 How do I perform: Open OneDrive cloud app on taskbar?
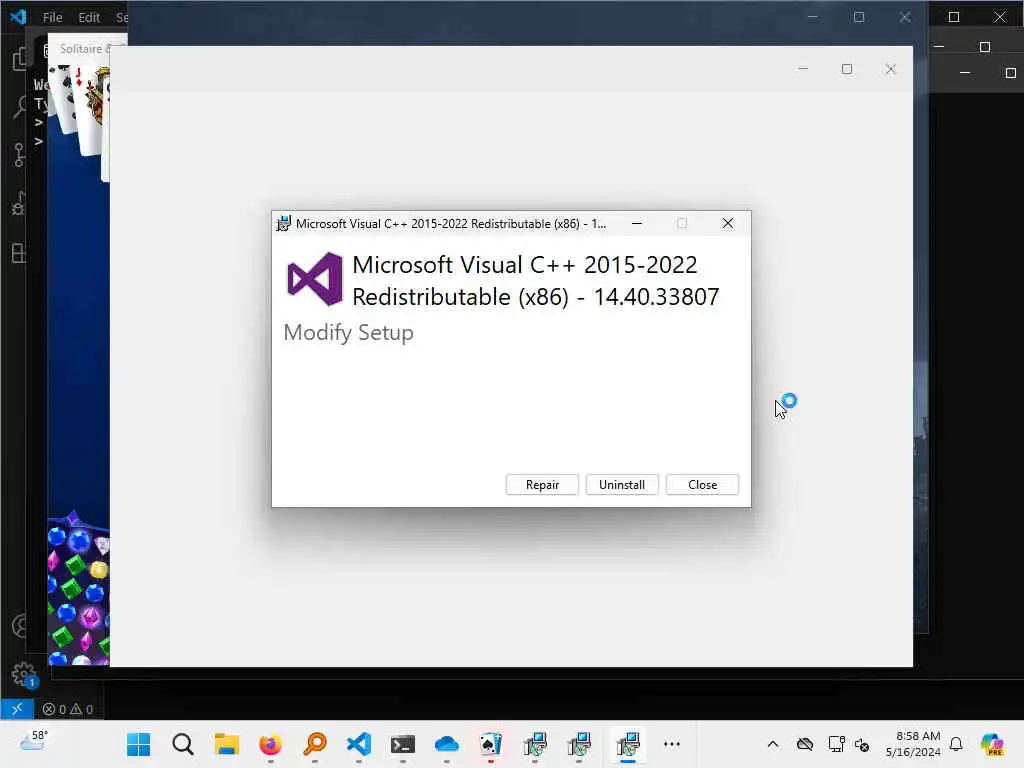tap(447, 744)
